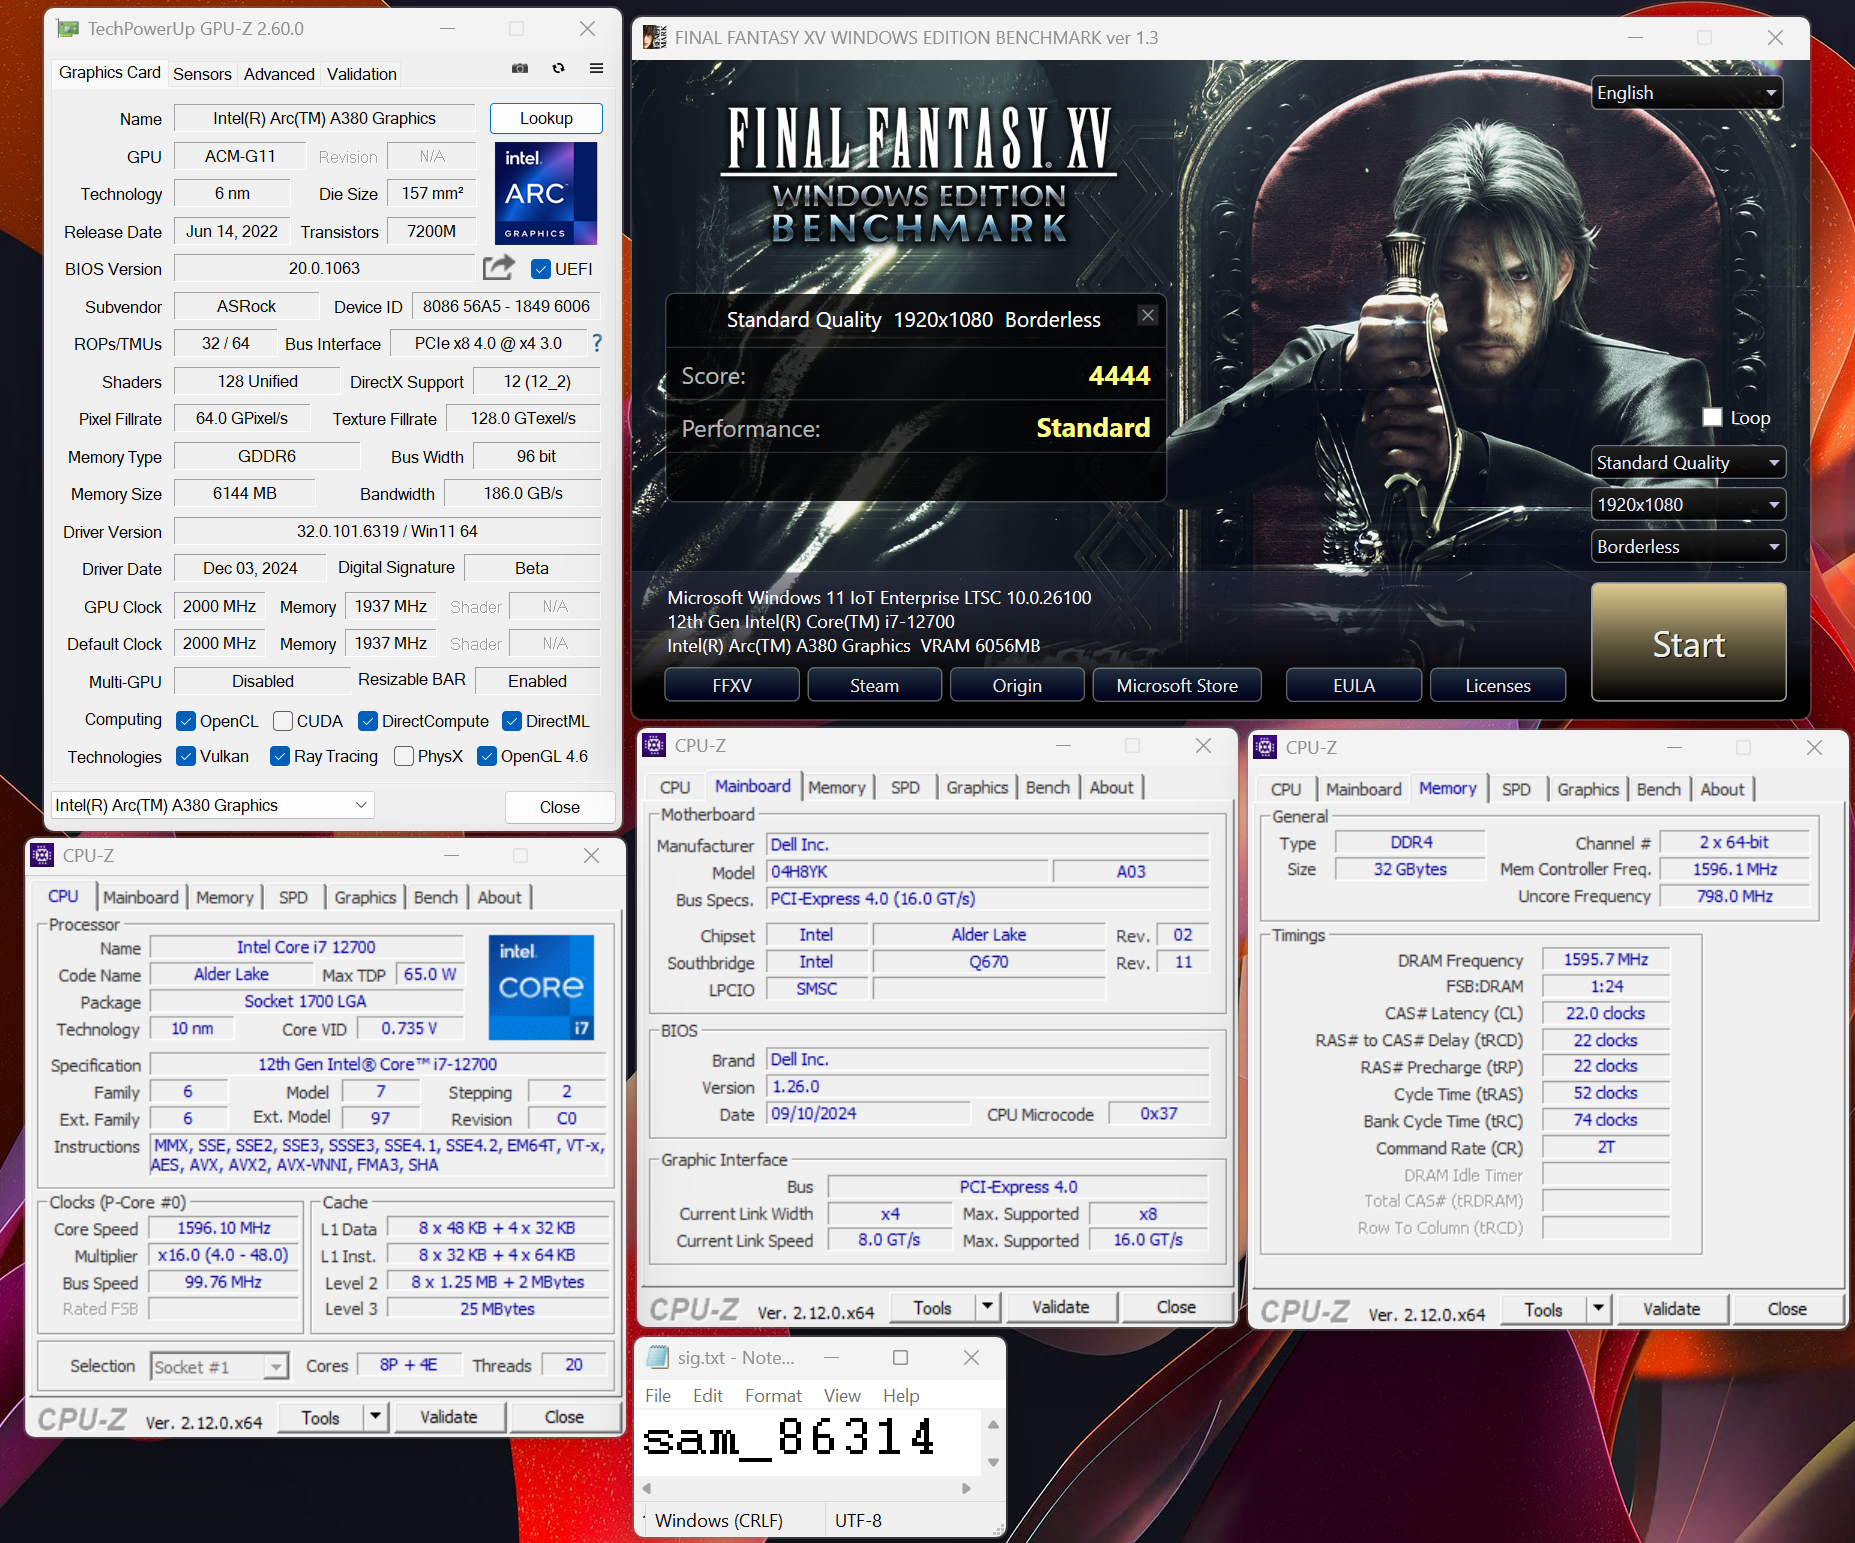Click Notepad vertical scrollbar up arrow
The width and height of the screenshot is (1855, 1543).
point(993,1424)
